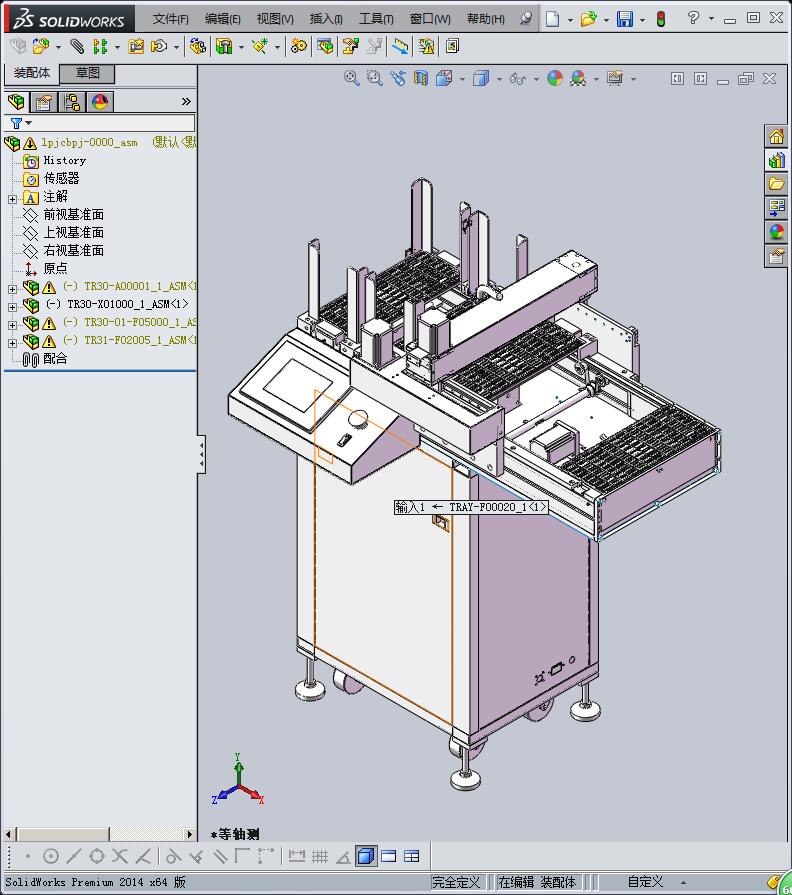The height and width of the screenshot is (895, 792).
Task: Select the 前视基准面 plane in the tree
Action: 74,215
